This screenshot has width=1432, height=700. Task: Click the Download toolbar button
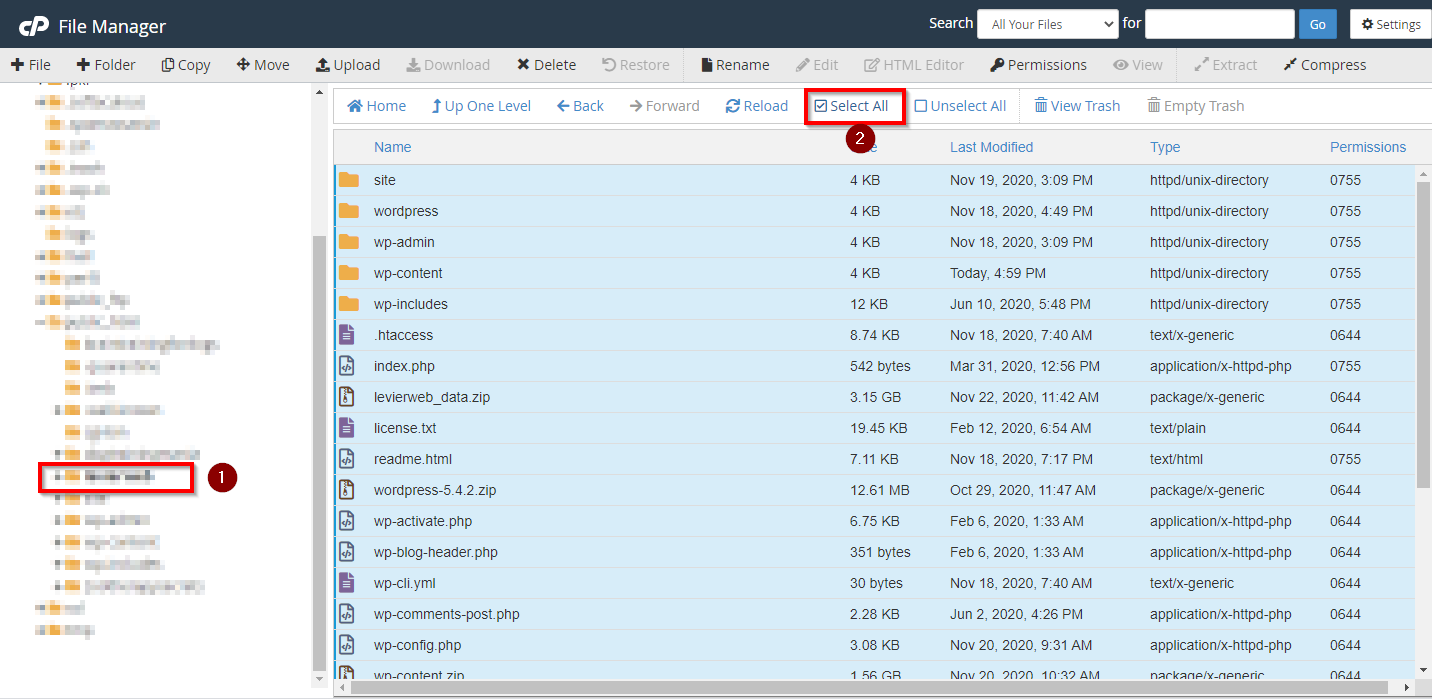pos(448,65)
